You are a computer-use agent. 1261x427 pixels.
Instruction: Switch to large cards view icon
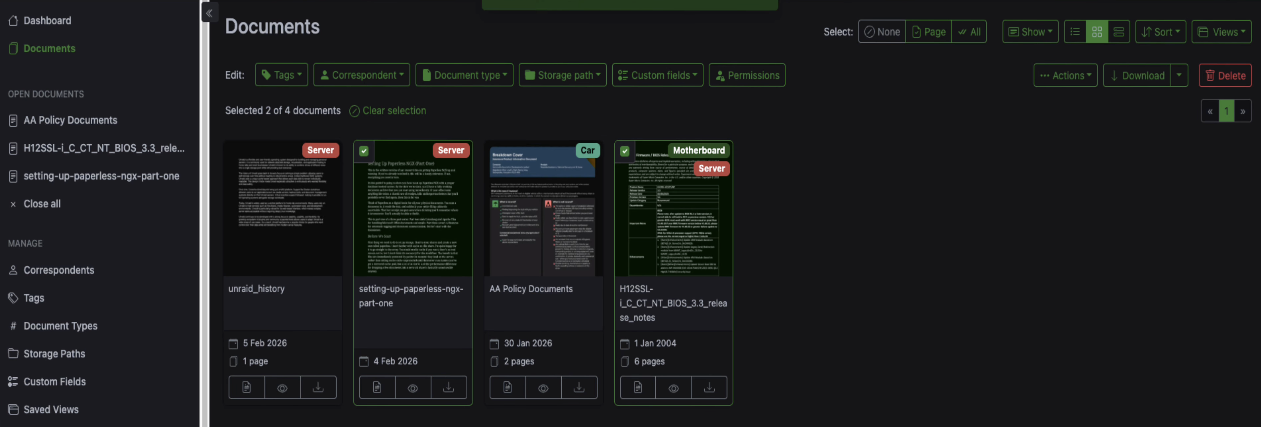1119,32
